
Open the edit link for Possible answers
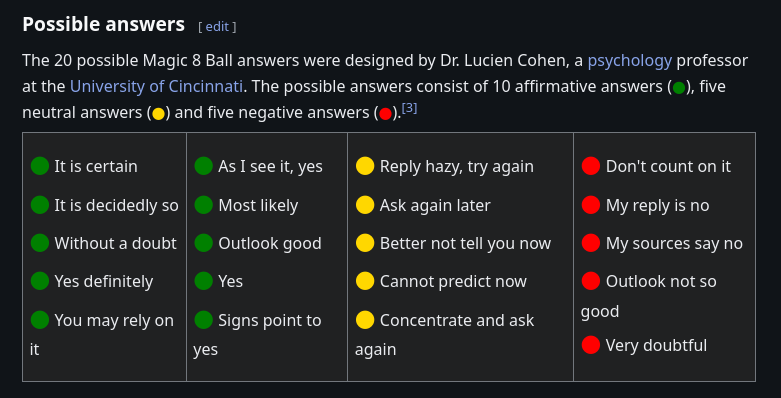[217, 26]
